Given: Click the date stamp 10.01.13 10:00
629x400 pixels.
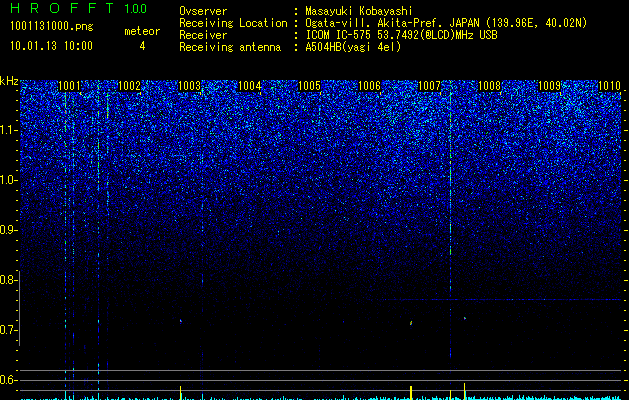Looking at the screenshot, I should pos(51,46).
